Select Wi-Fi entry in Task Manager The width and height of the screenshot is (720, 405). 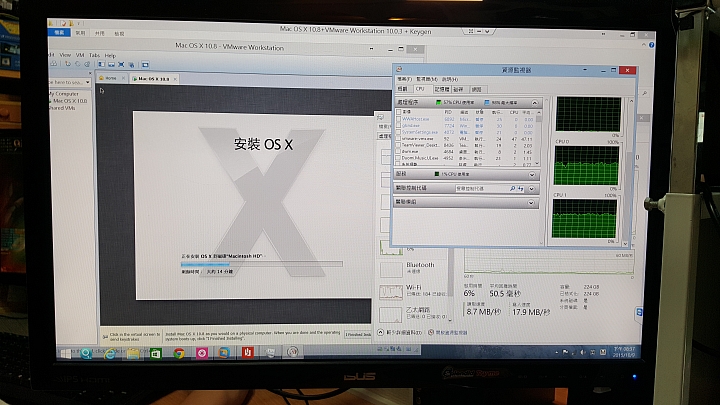coord(412,290)
